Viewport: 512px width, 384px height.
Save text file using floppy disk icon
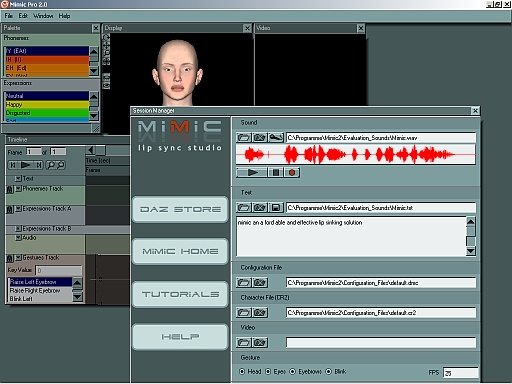(x=276, y=208)
